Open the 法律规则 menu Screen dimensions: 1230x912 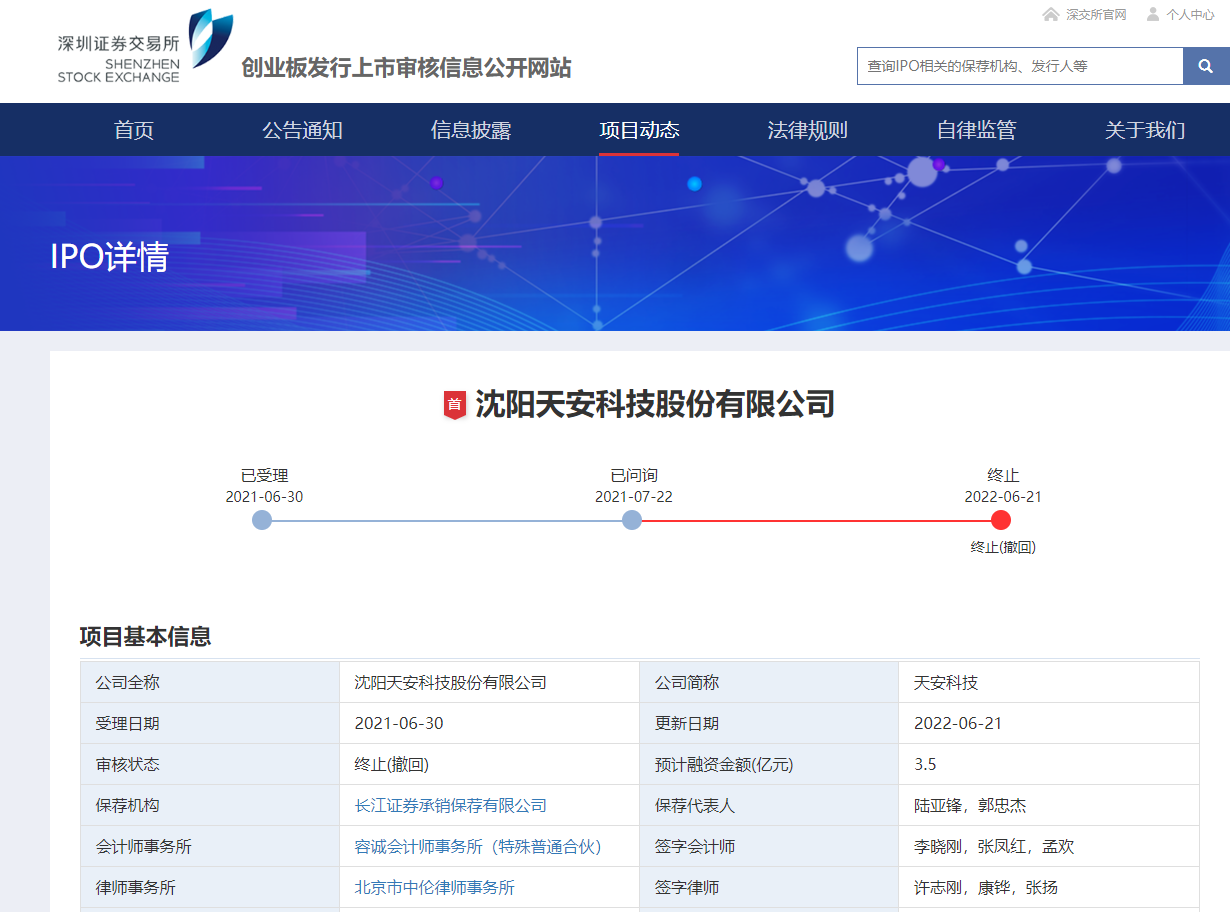807,130
